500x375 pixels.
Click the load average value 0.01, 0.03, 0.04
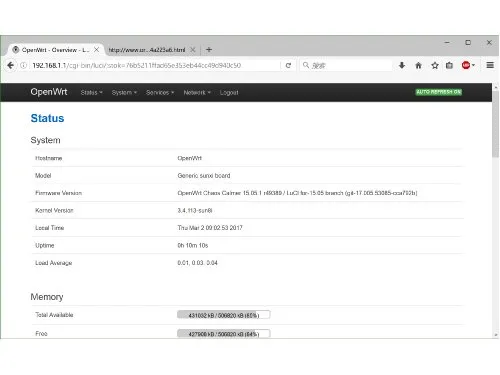point(197,263)
